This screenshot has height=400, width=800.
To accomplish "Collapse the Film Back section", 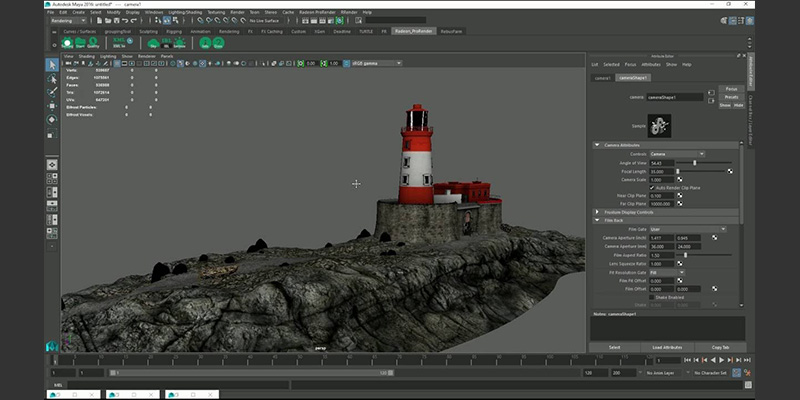I will [x=597, y=220].
